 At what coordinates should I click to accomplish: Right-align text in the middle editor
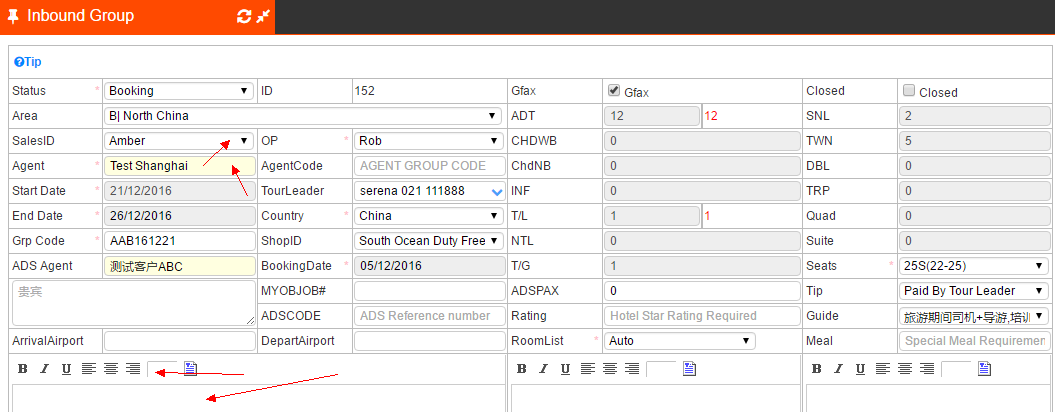pyautogui.click(x=631, y=369)
